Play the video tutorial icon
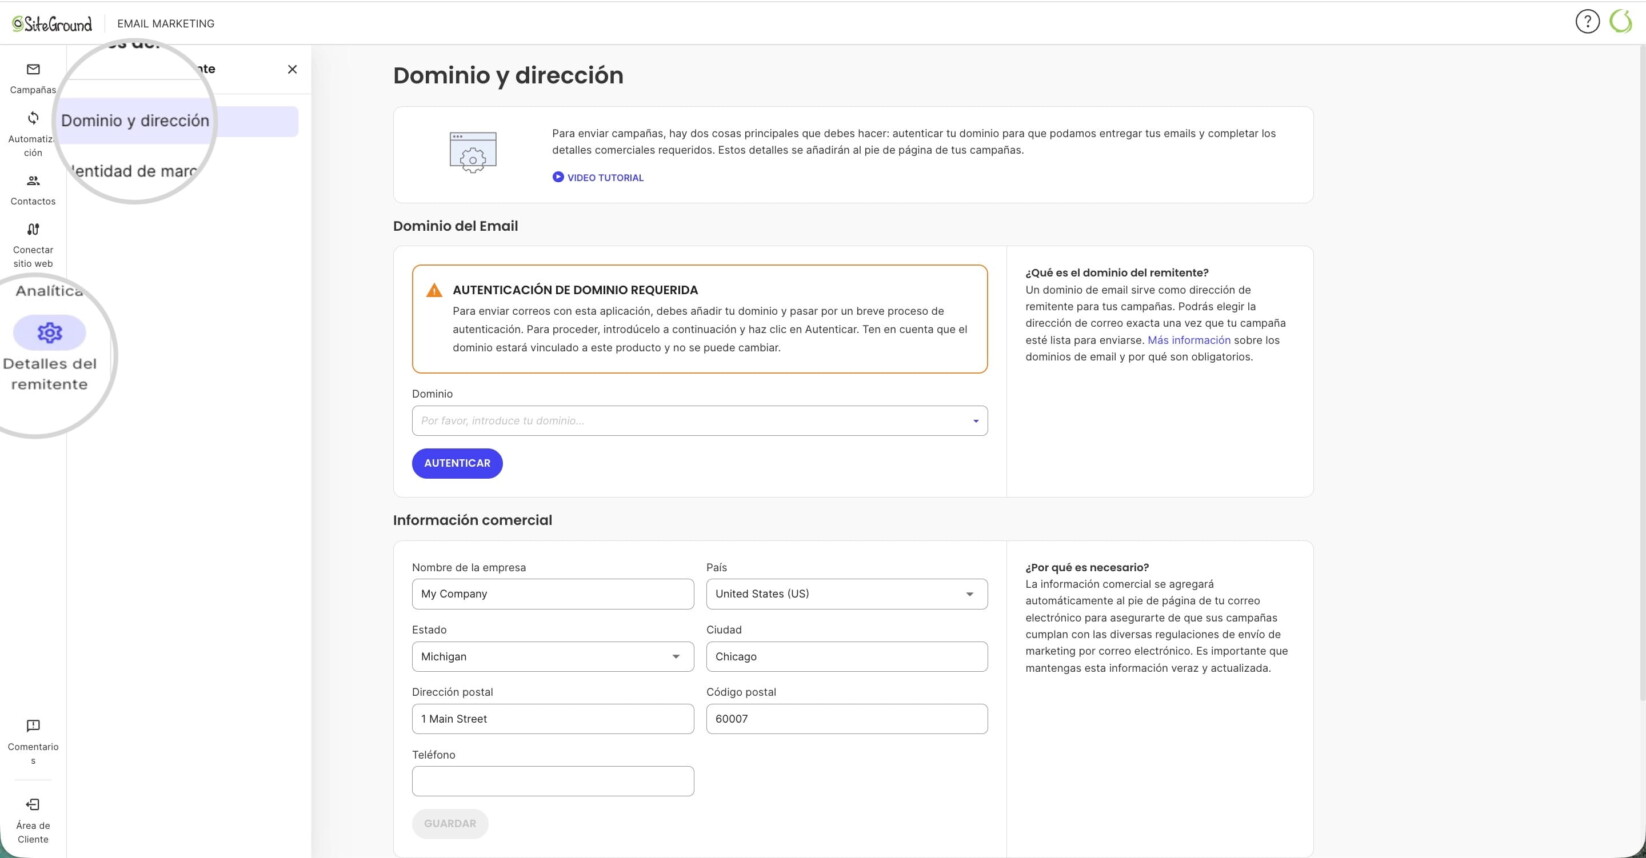1646x858 pixels. point(558,177)
